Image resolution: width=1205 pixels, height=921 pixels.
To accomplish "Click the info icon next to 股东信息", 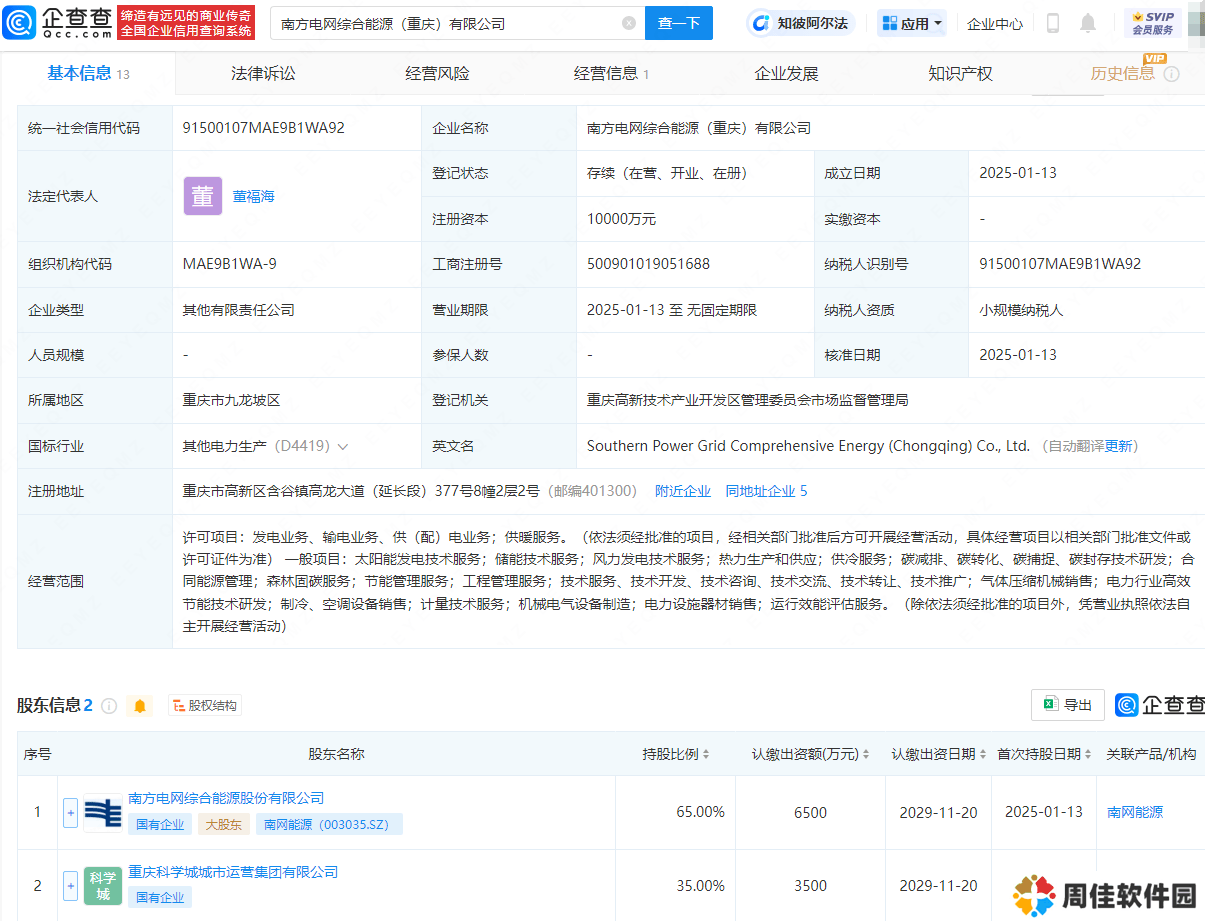I will (109, 706).
